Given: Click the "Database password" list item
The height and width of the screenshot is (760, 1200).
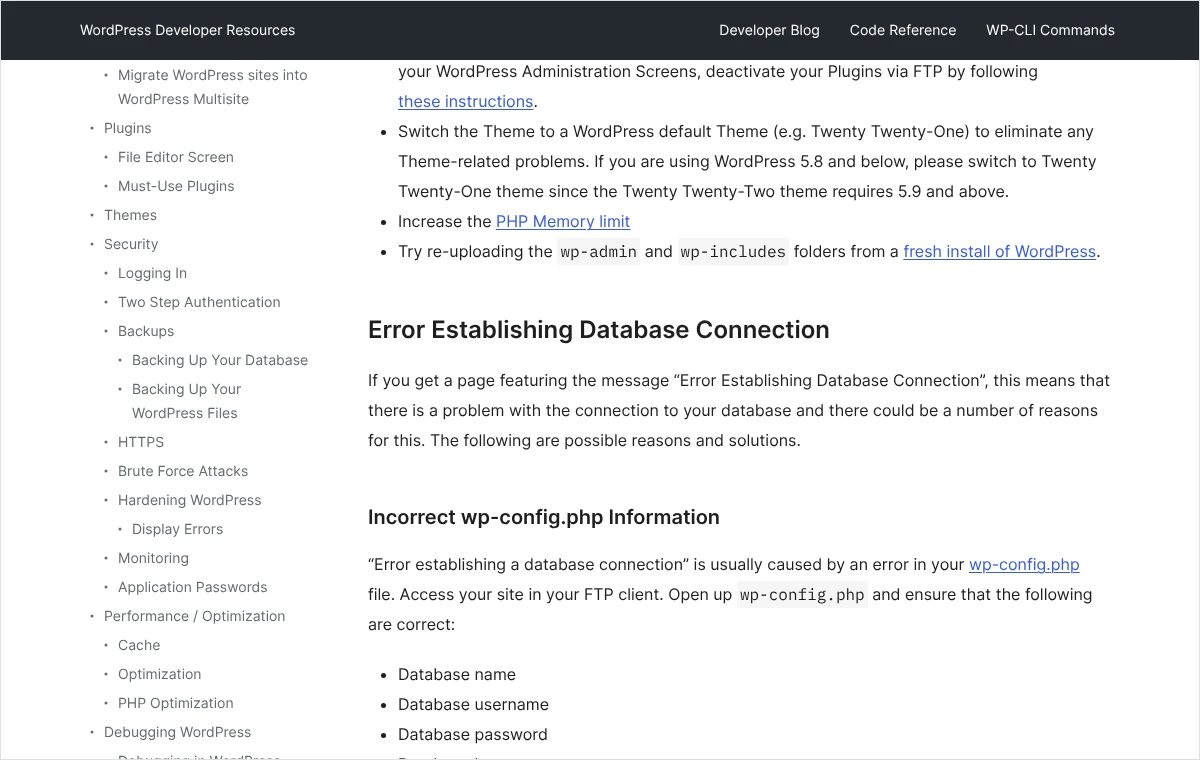Looking at the screenshot, I should (x=473, y=734).
